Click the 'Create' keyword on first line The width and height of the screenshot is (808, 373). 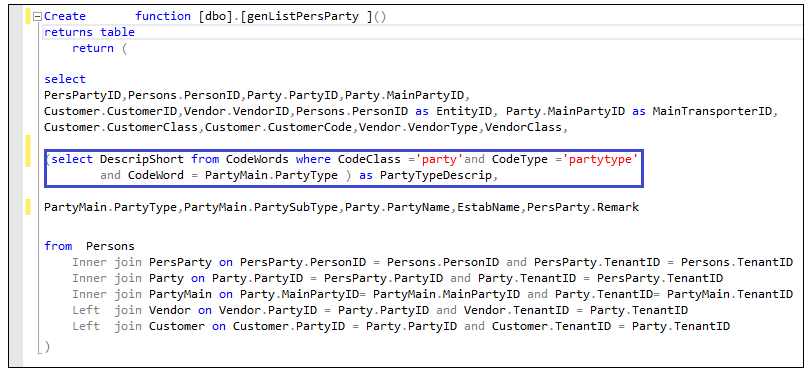coord(65,16)
